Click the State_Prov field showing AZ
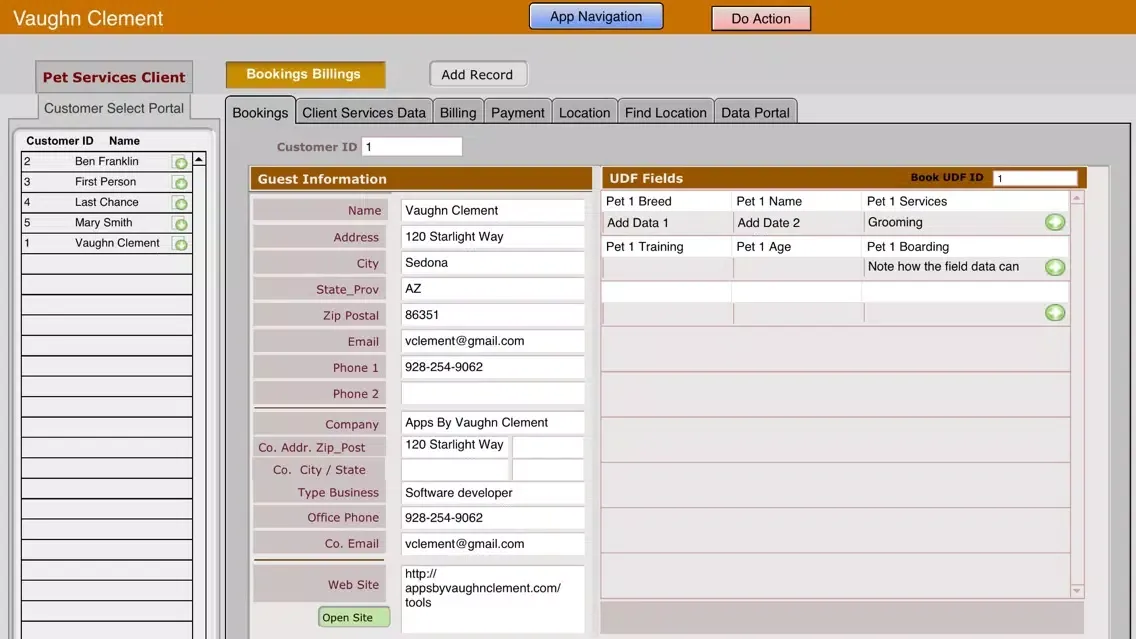The height and width of the screenshot is (639, 1136). click(492, 288)
